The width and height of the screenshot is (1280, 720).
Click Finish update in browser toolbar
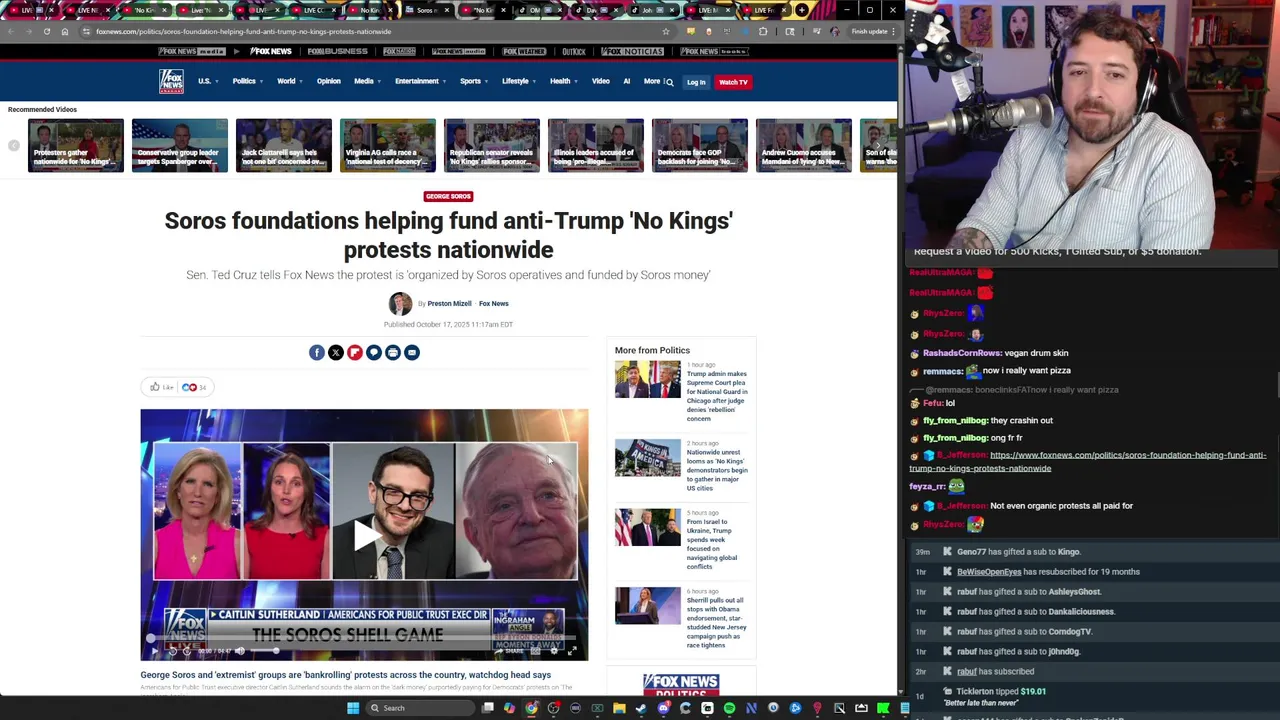[869, 31]
